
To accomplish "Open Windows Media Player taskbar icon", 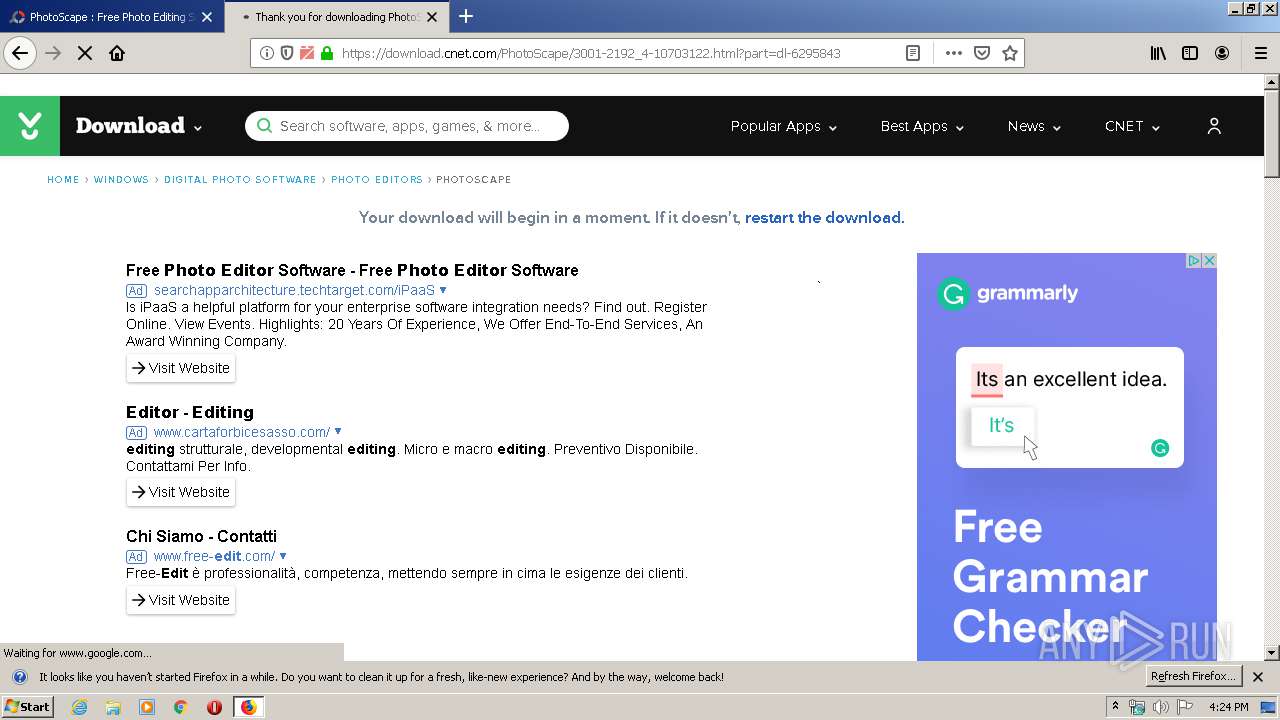I will [x=147, y=707].
